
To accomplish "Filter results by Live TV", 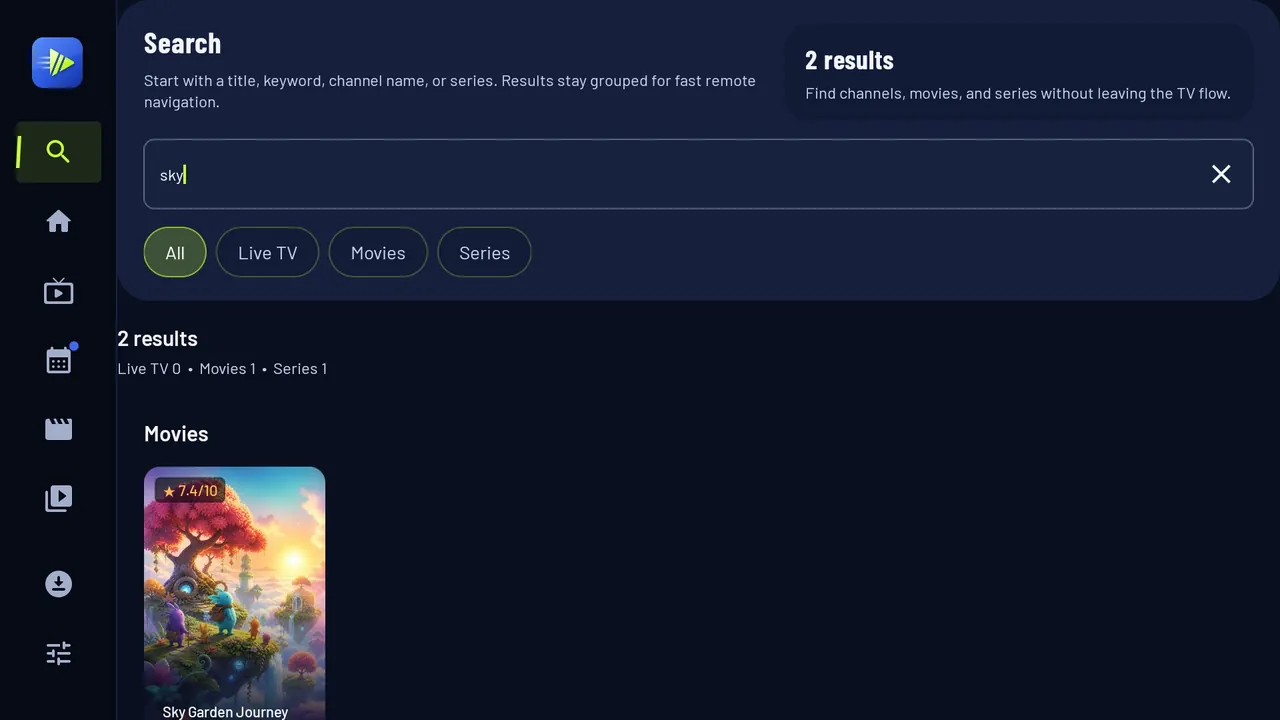I will (267, 253).
